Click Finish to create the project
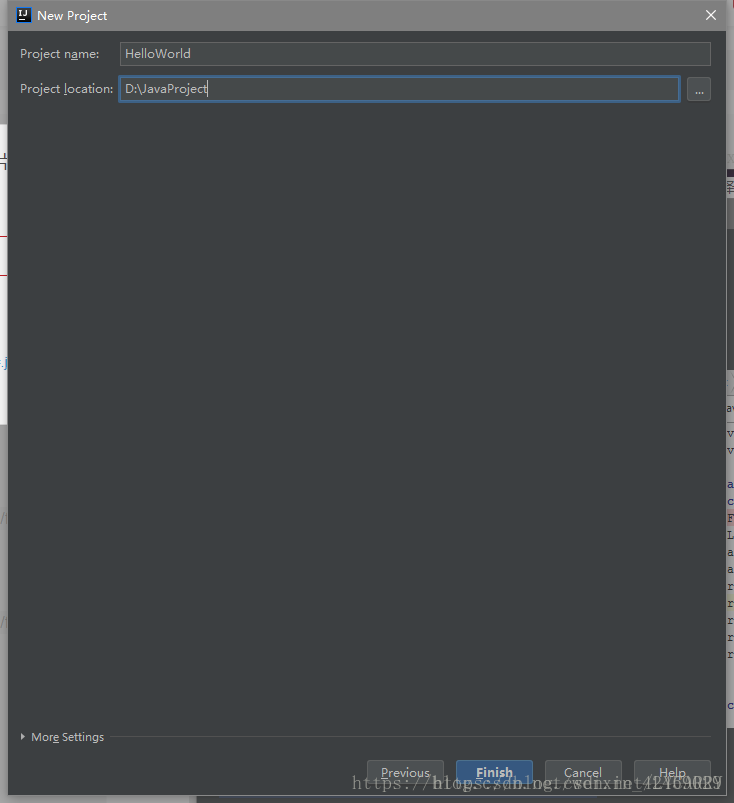The image size is (734, 803). (x=494, y=772)
